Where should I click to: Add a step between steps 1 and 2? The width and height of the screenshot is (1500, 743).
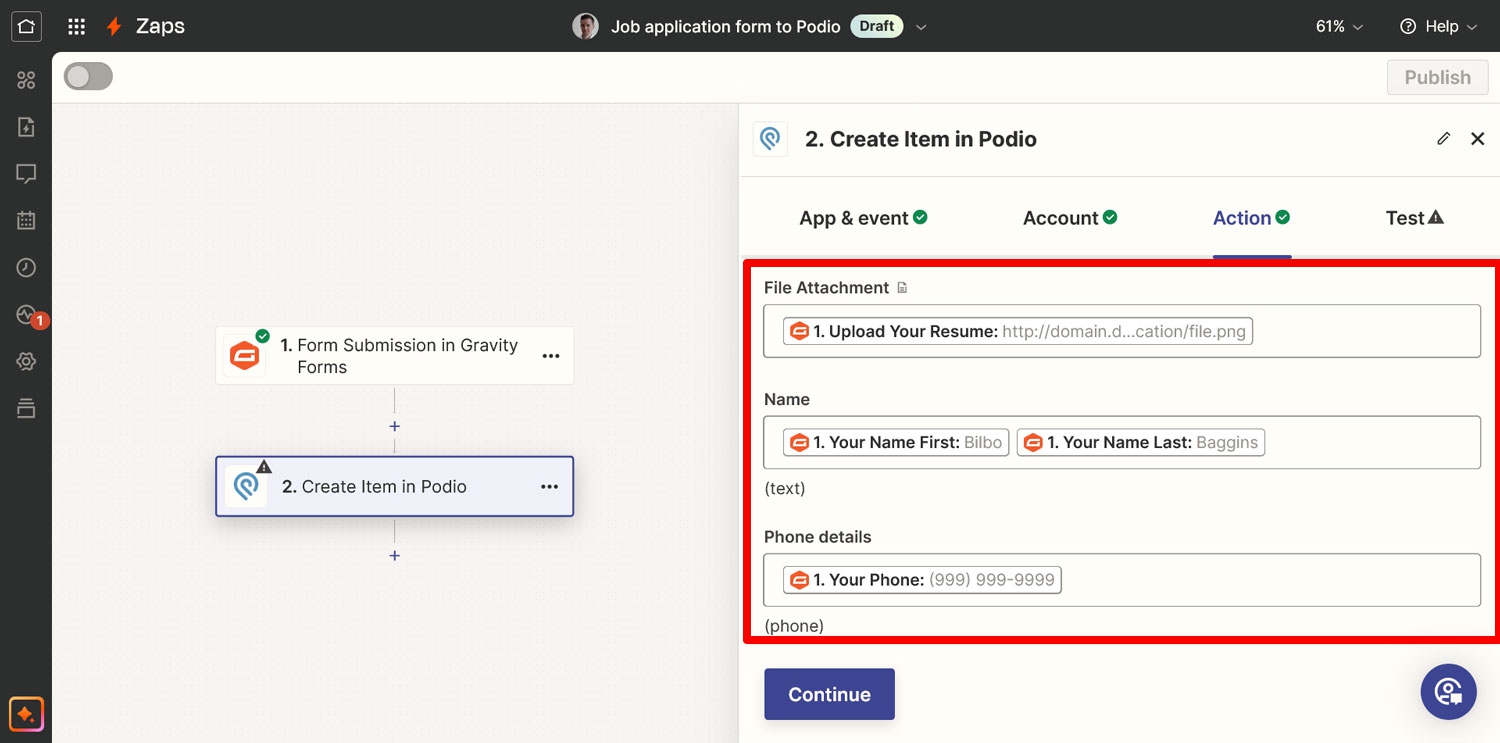click(x=394, y=426)
